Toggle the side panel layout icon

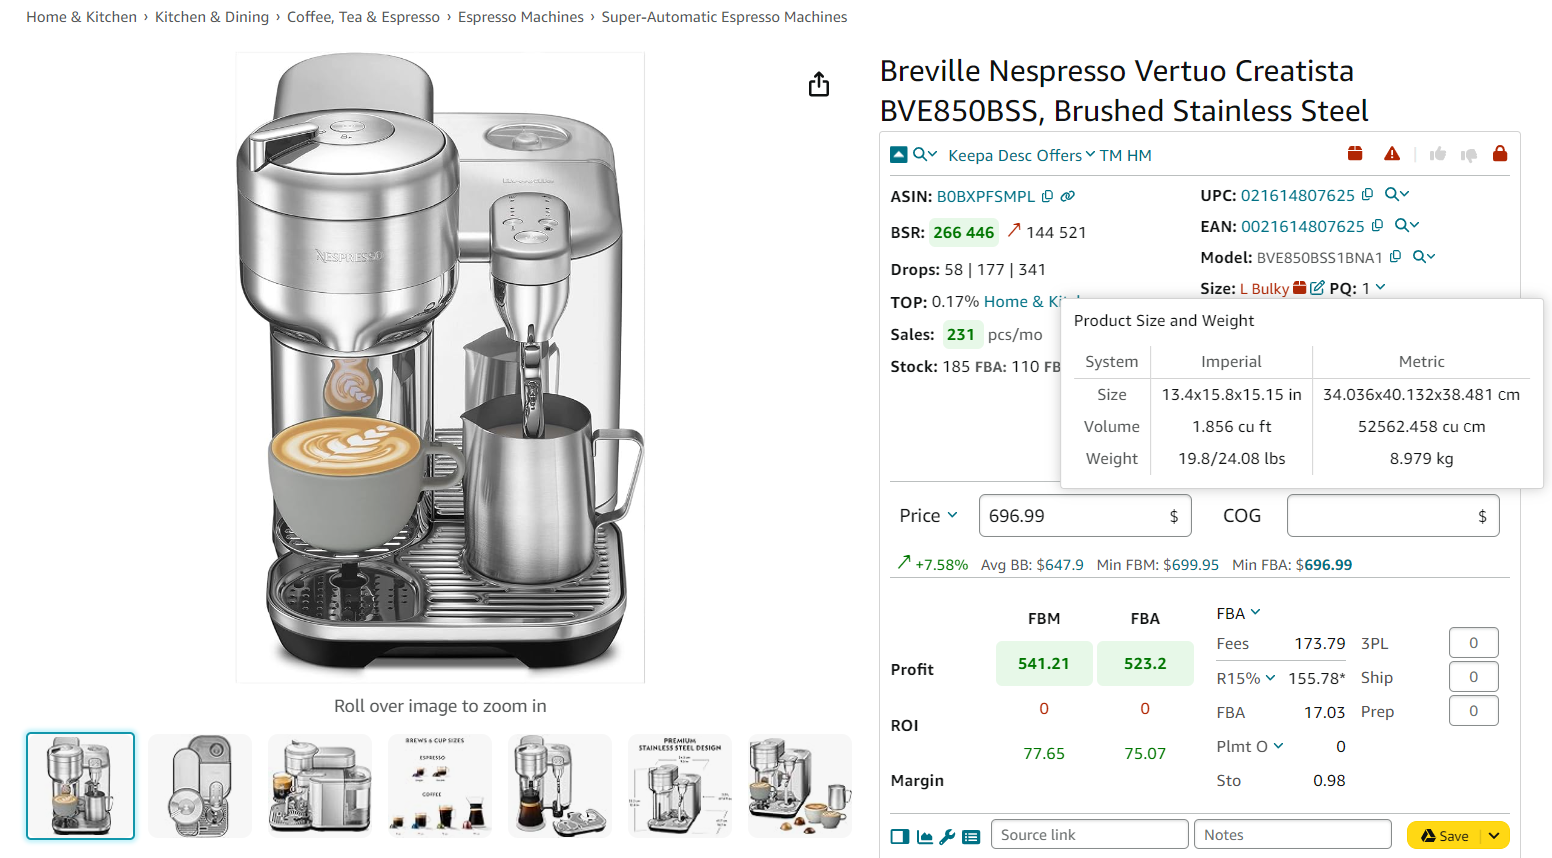point(900,837)
